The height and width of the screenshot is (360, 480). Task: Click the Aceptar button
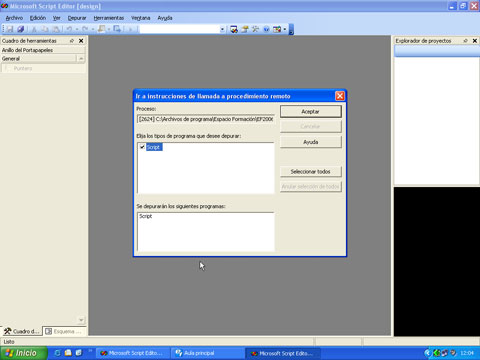[311, 112]
